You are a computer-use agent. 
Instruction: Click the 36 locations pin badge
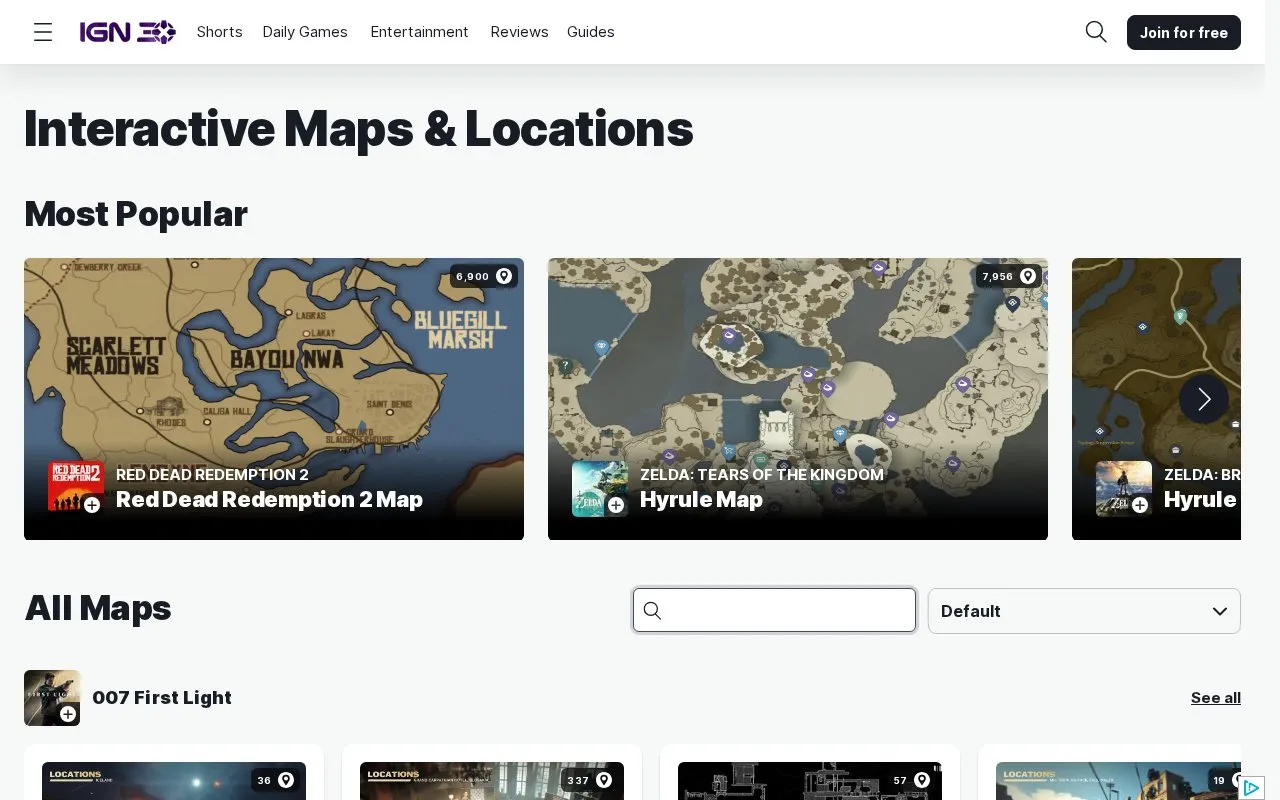275,780
